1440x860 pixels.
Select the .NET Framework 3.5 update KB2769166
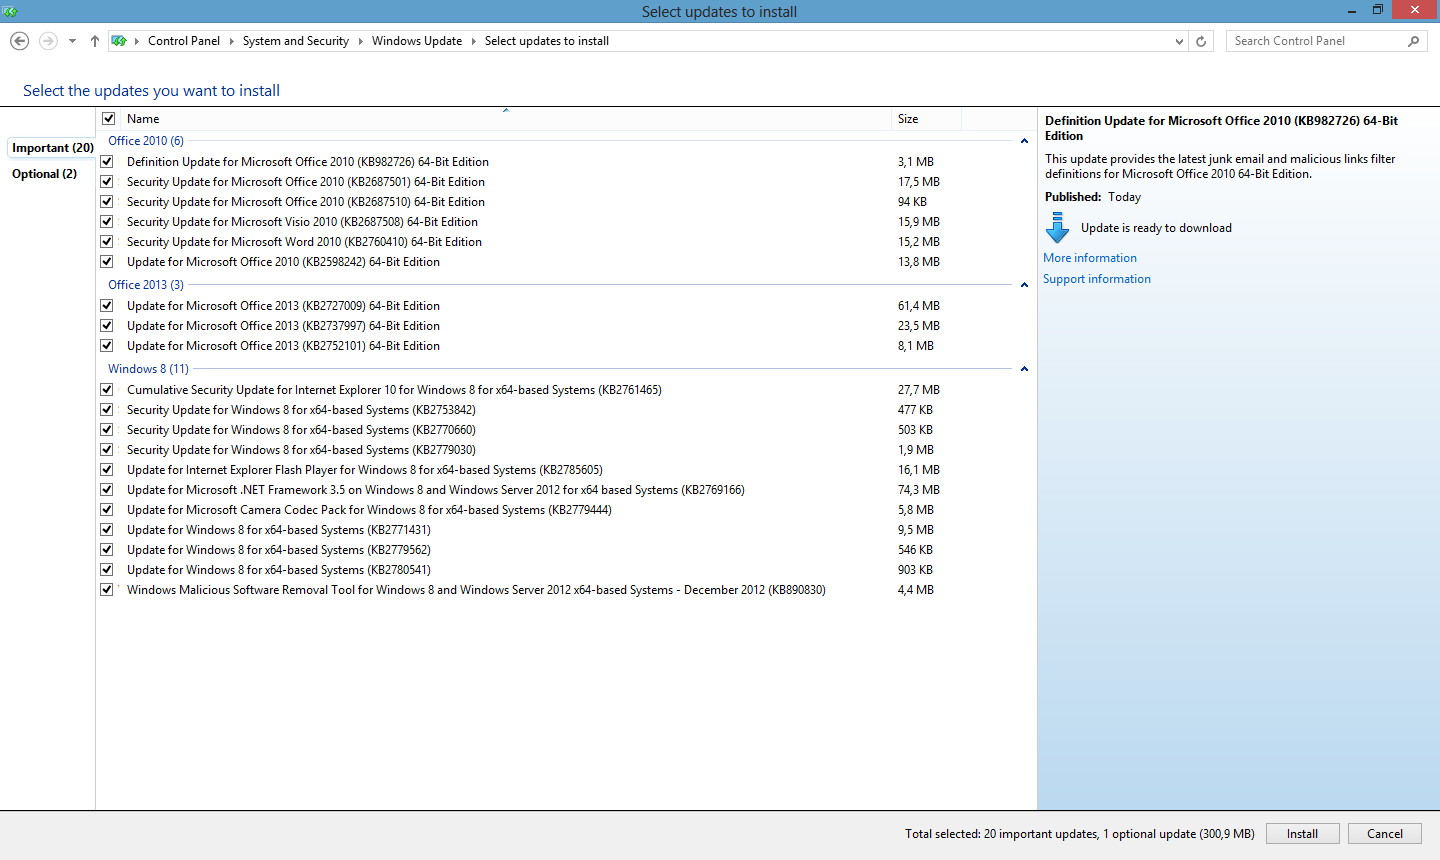coord(436,490)
